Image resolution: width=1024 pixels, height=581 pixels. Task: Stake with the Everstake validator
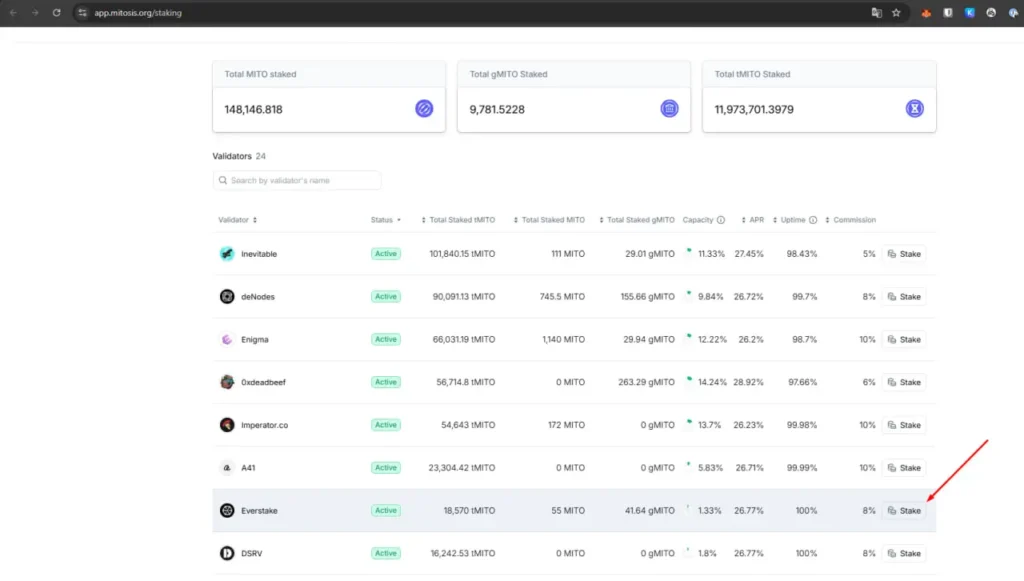coord(904,510)
